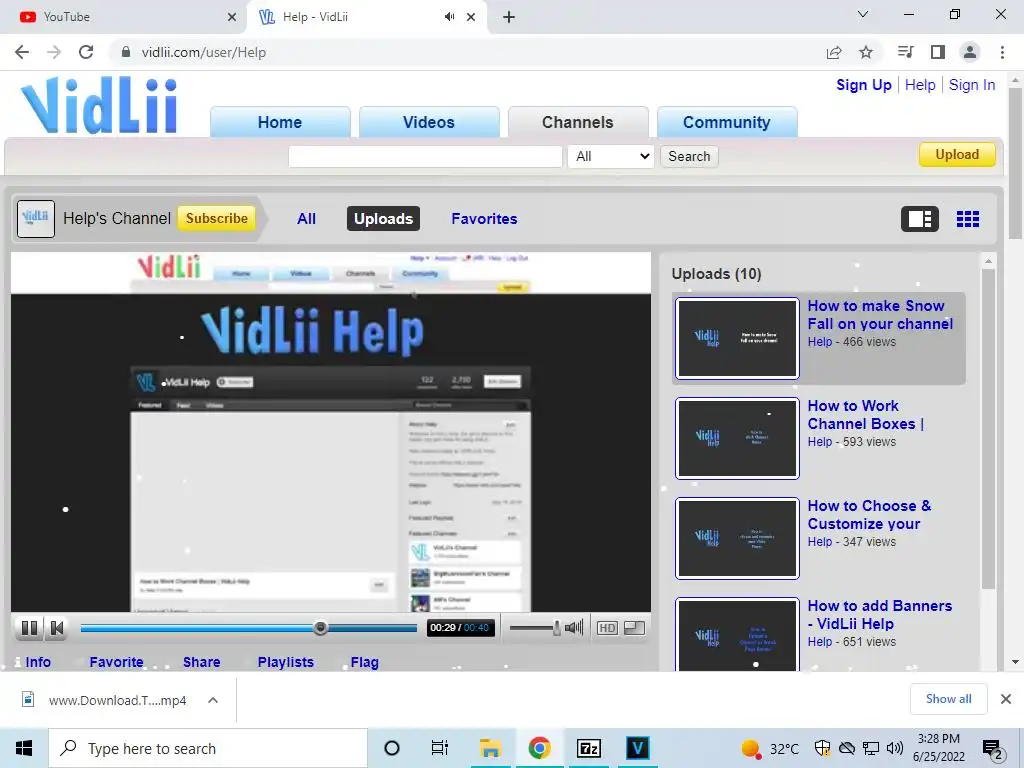The image size is (1024, 768).
Task: Open the Home navigation tab
Action: 280,122
